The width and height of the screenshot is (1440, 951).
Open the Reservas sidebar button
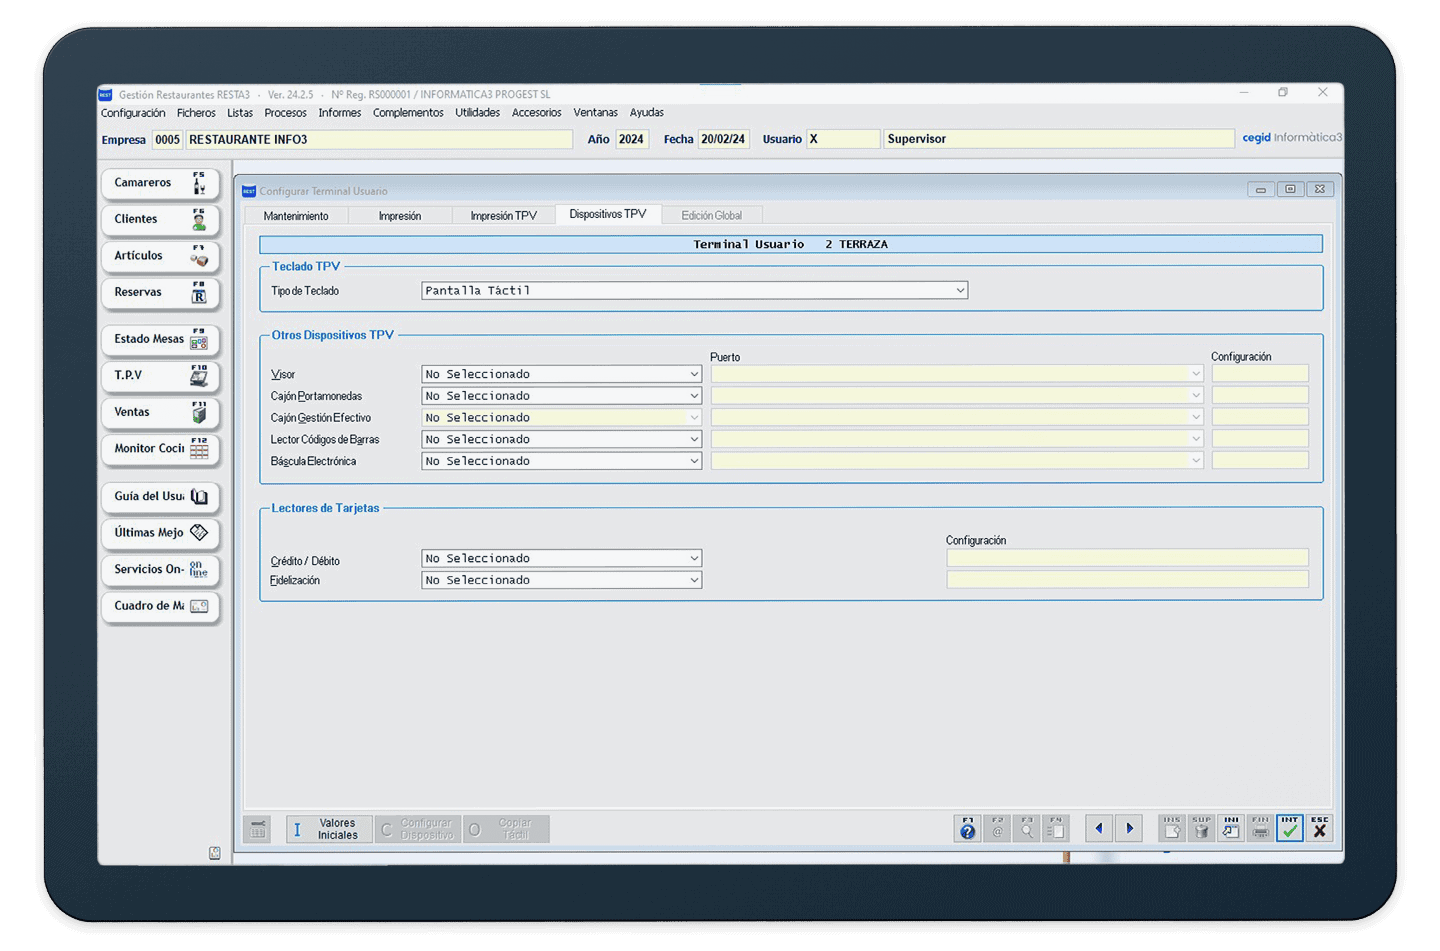pyautogui.click(x=160, y=293)
